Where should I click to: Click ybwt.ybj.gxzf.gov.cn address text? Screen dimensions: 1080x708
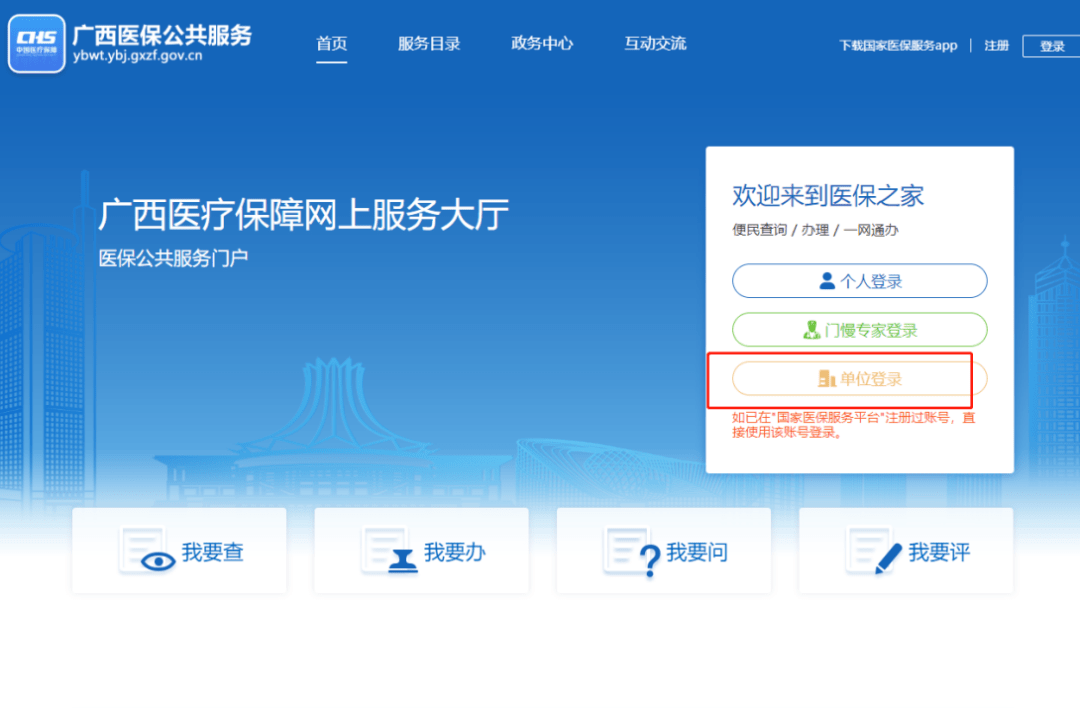138,56
